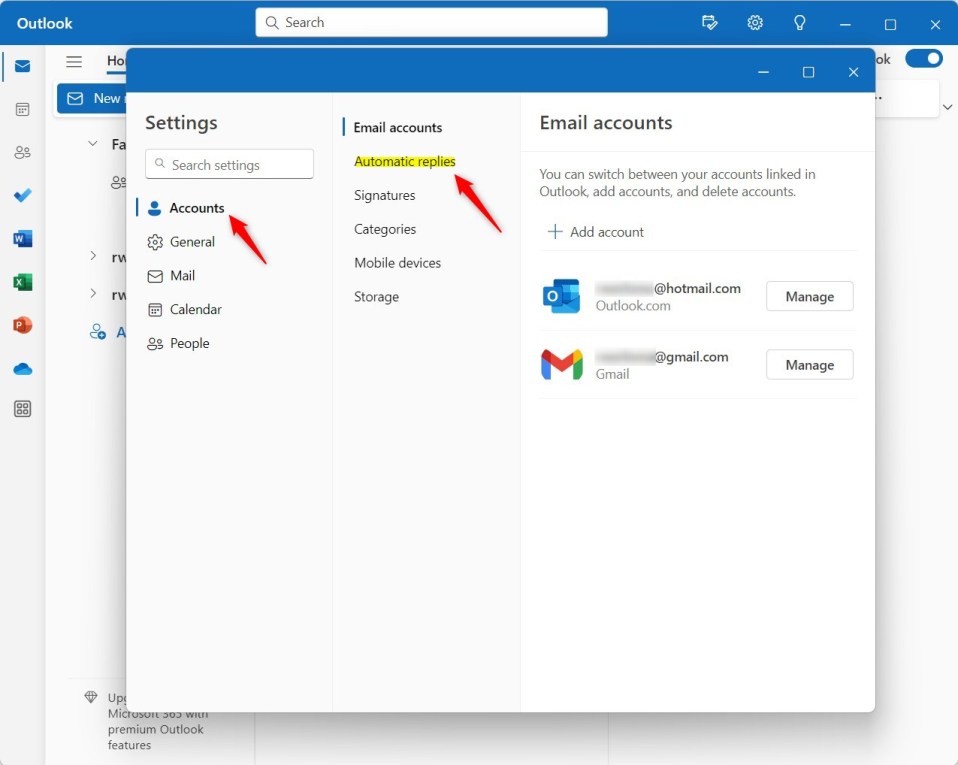Click the Search settings field
This screenshot has height=765, width=958.
pyautogui.click(x=229, y=162)
